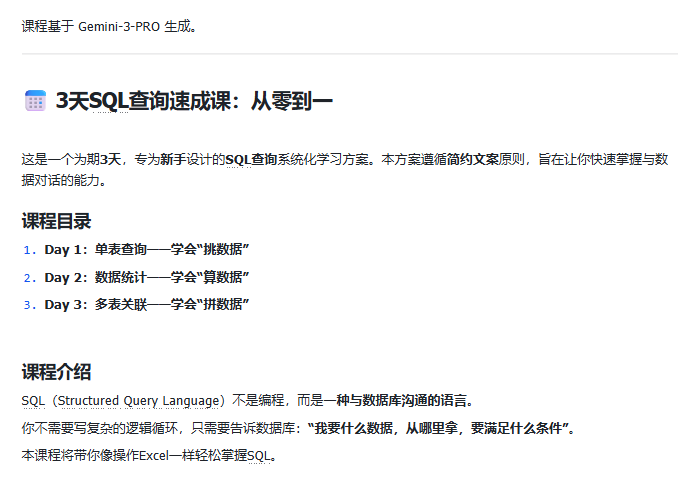Click the 课程目录 section heading
The image size is (700, 492).
point(56,221)
